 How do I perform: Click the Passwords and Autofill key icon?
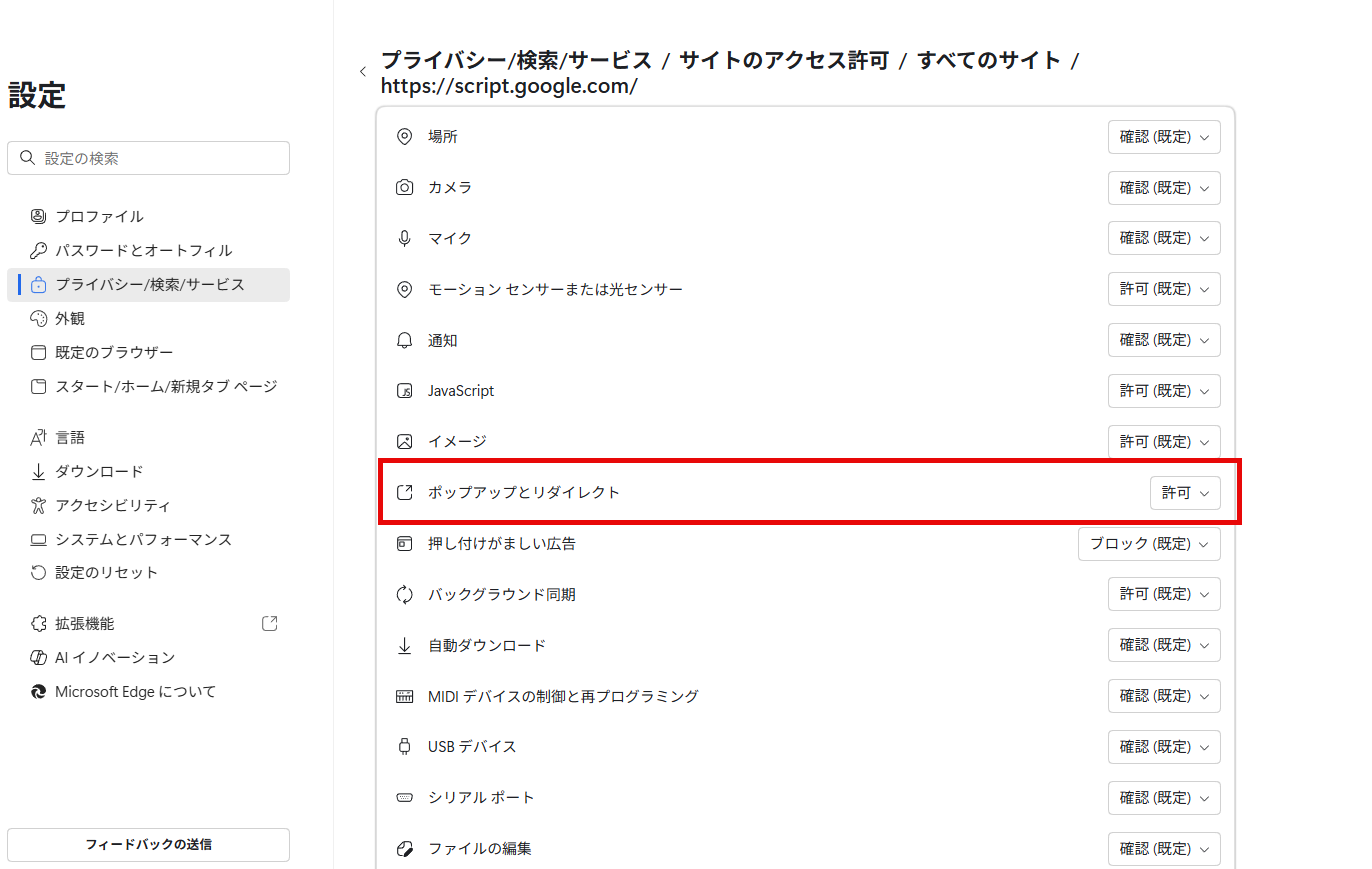click(x=39, y=251)
